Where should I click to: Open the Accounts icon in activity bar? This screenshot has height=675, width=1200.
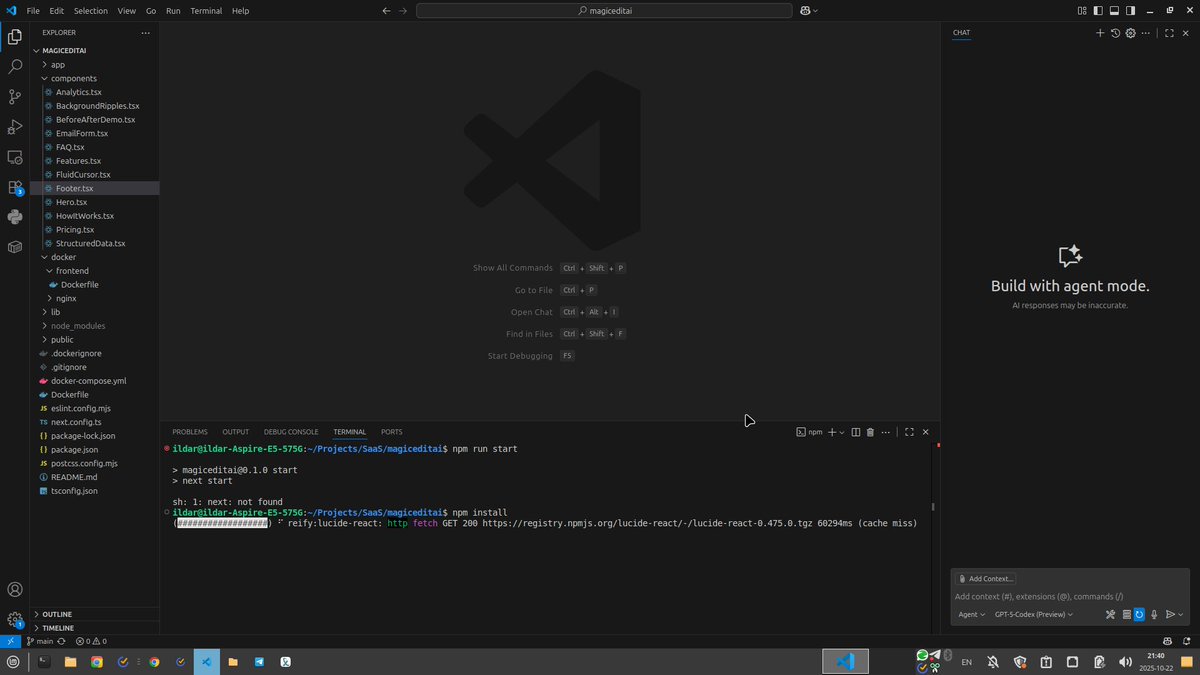pyautogui.click(x=14, y=590)
